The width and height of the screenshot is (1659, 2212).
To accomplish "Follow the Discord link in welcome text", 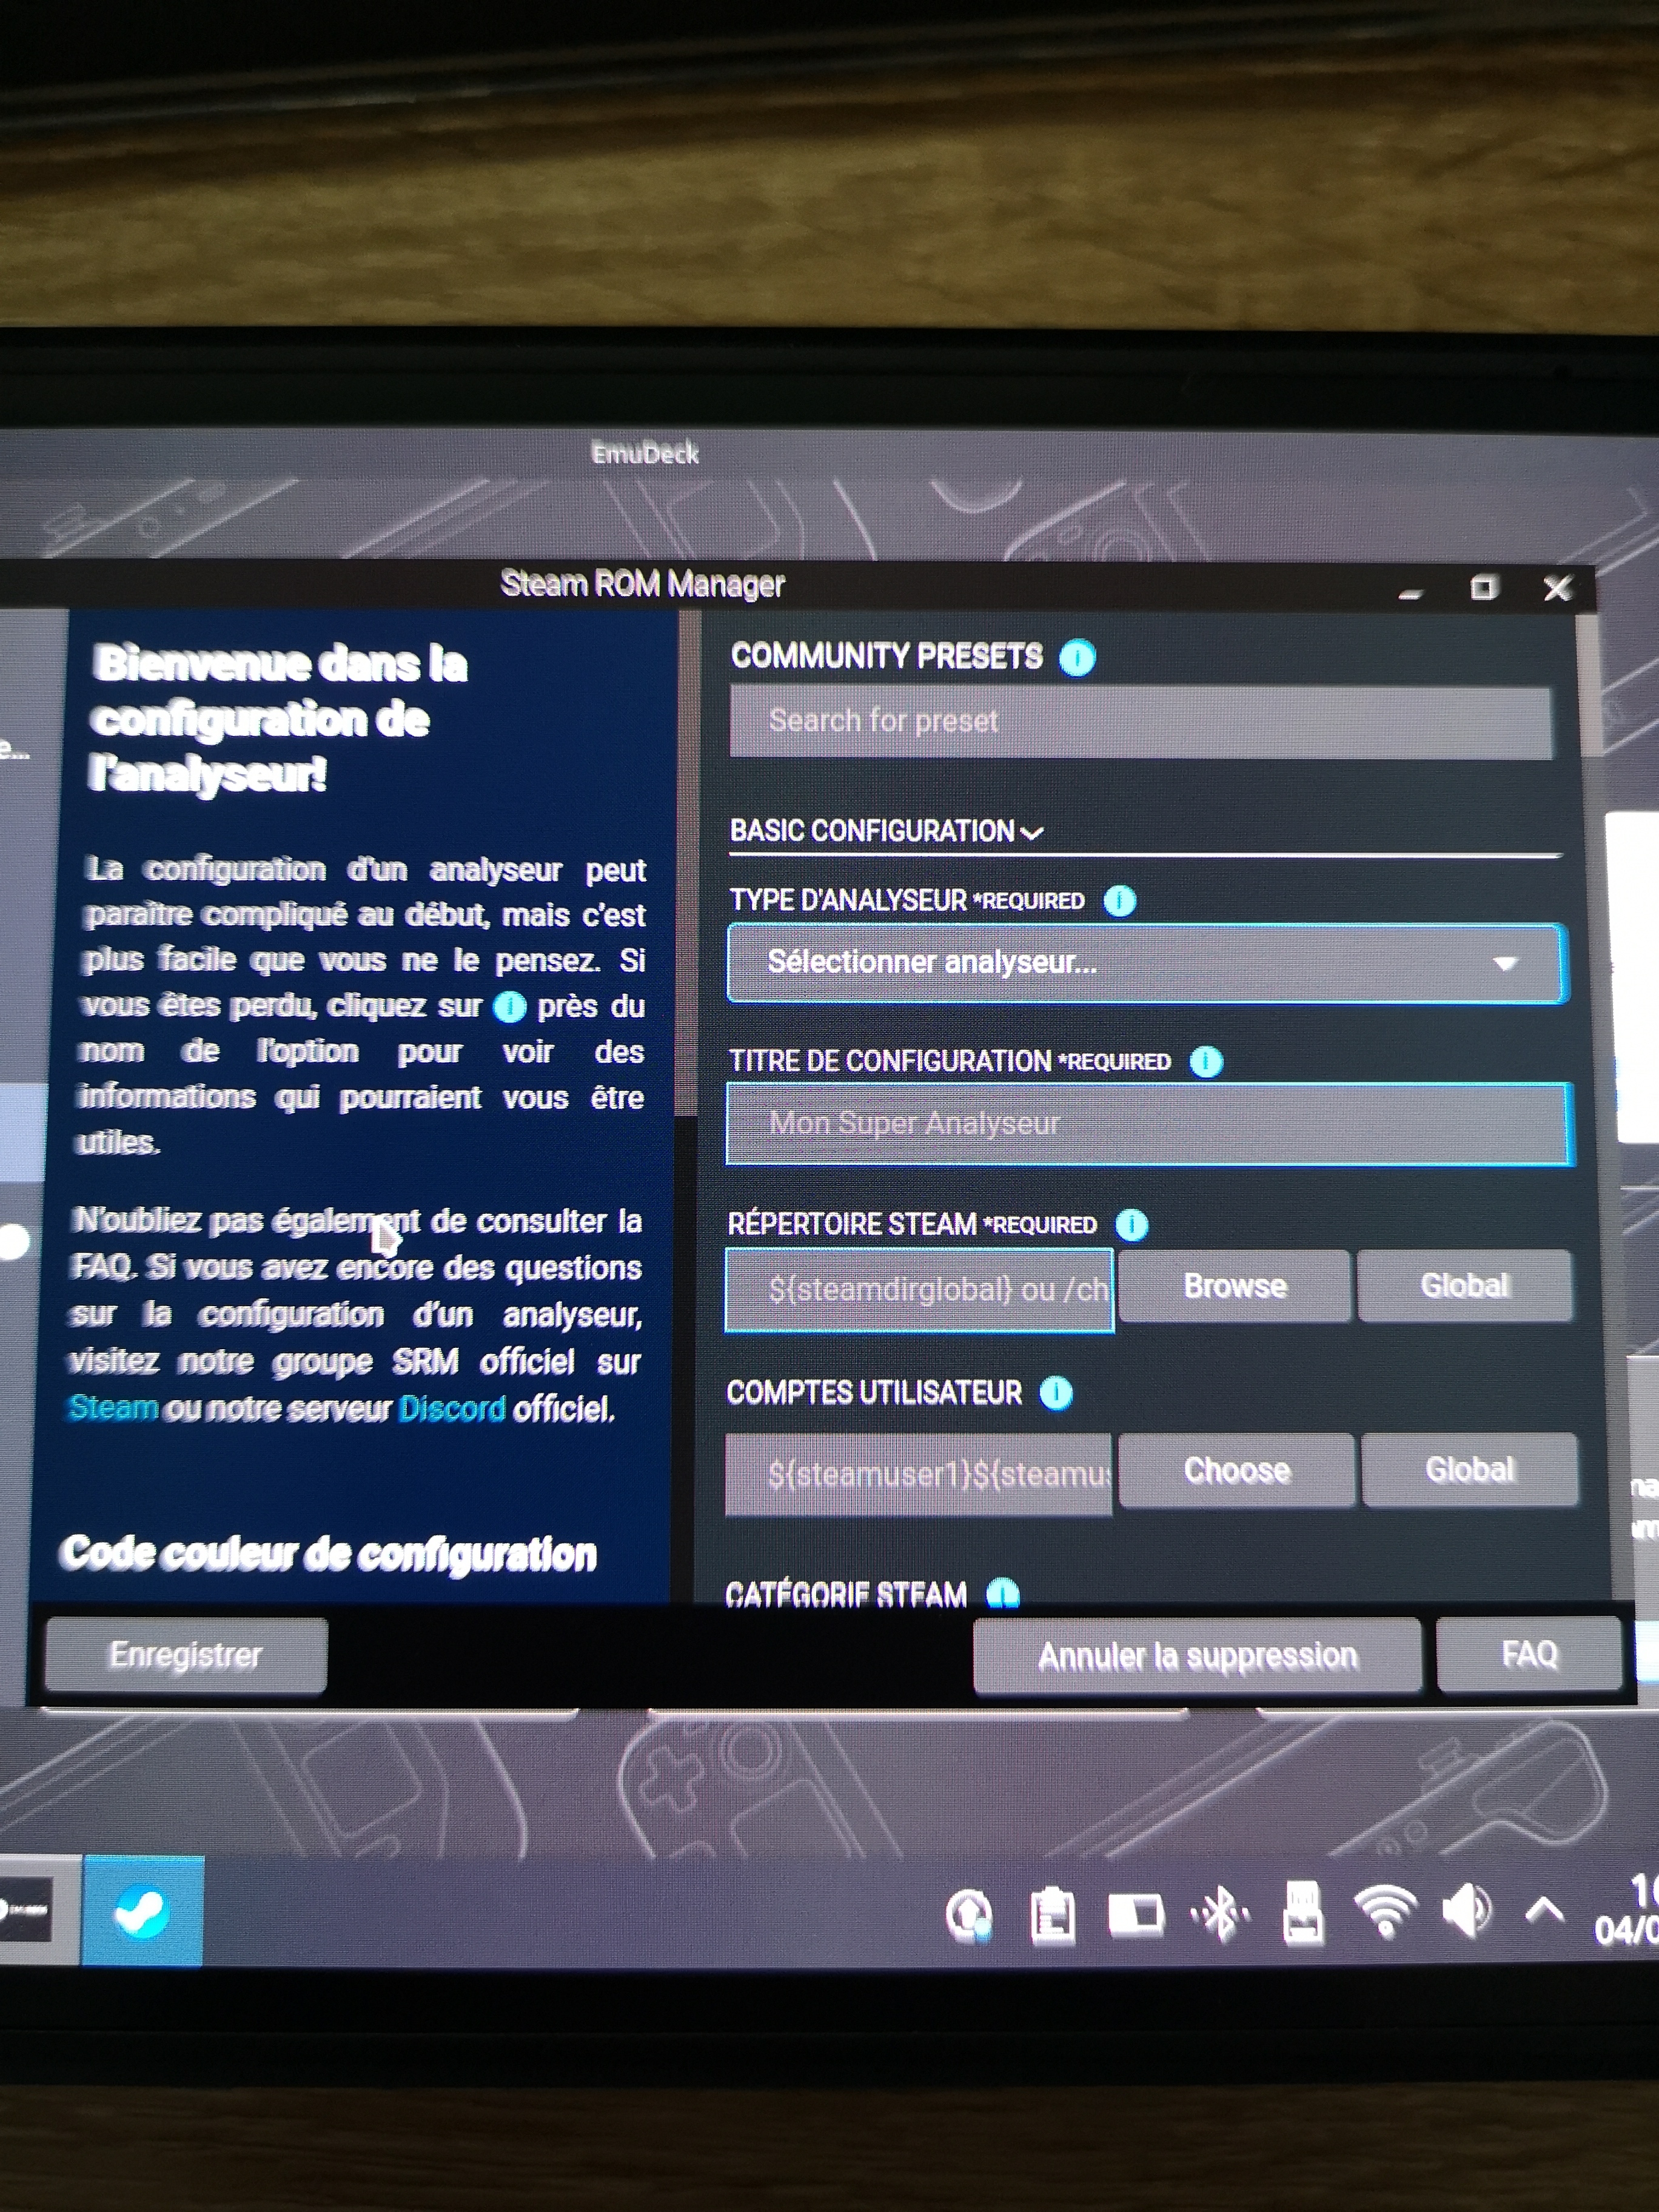I will (452, 1409).
